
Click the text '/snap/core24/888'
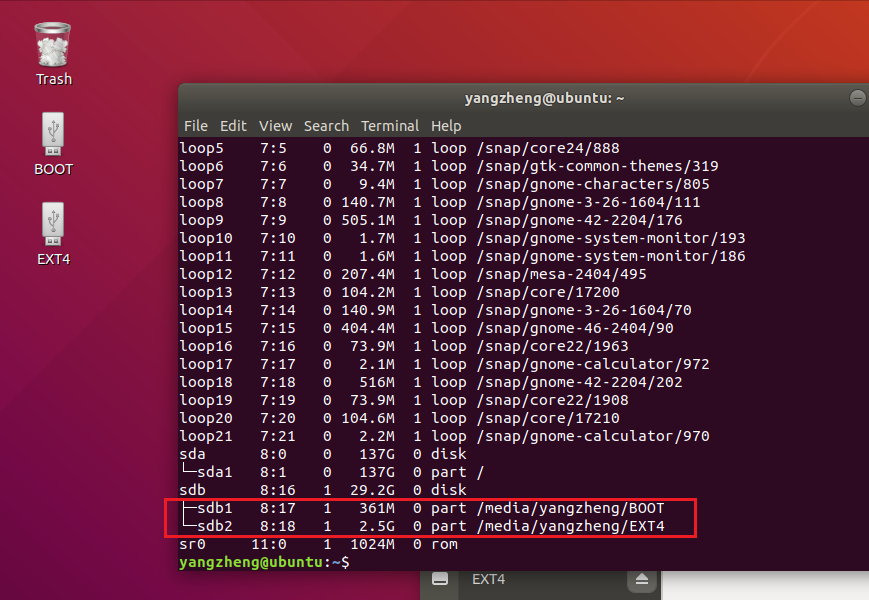click(x=548, y=148)
